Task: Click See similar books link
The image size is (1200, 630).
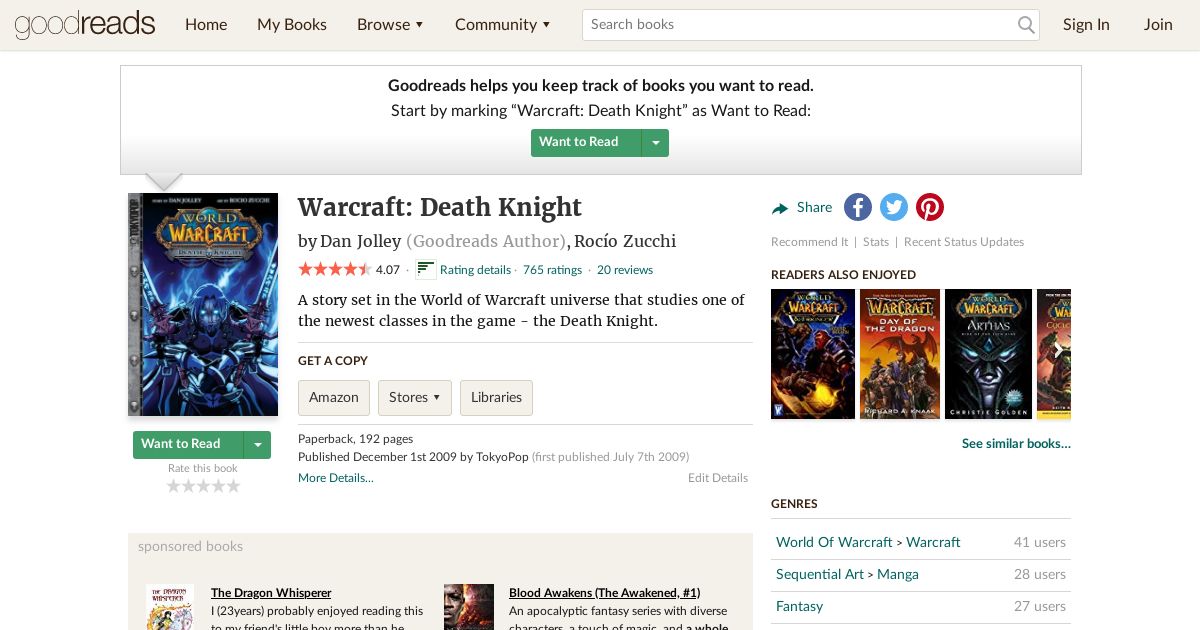Action: click(x=1016, y=444)
